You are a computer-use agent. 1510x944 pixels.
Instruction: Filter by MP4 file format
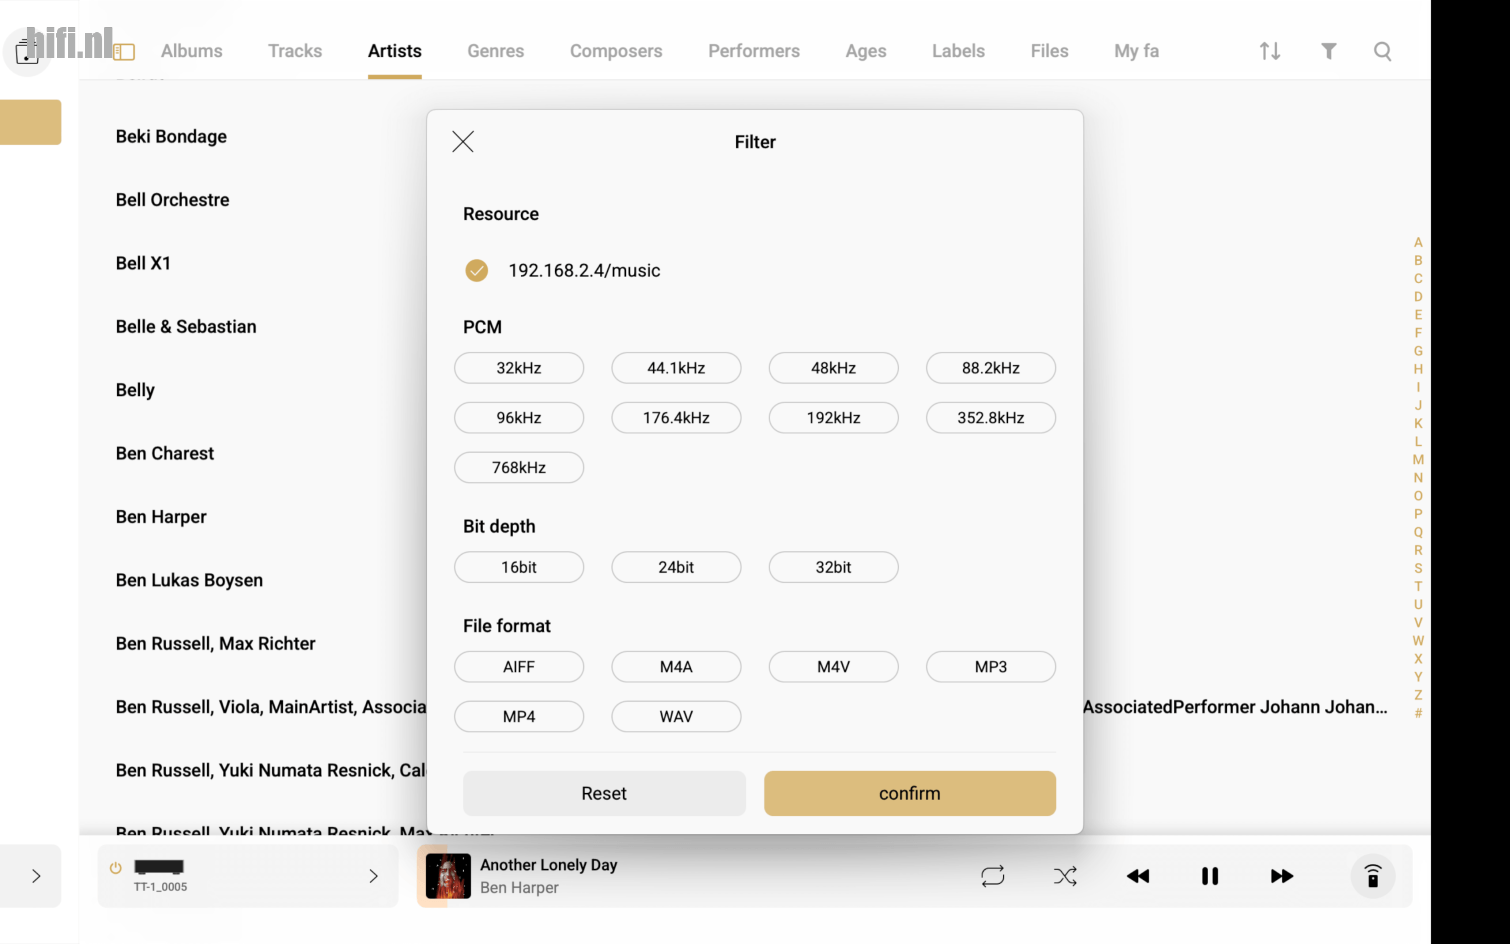519,716
